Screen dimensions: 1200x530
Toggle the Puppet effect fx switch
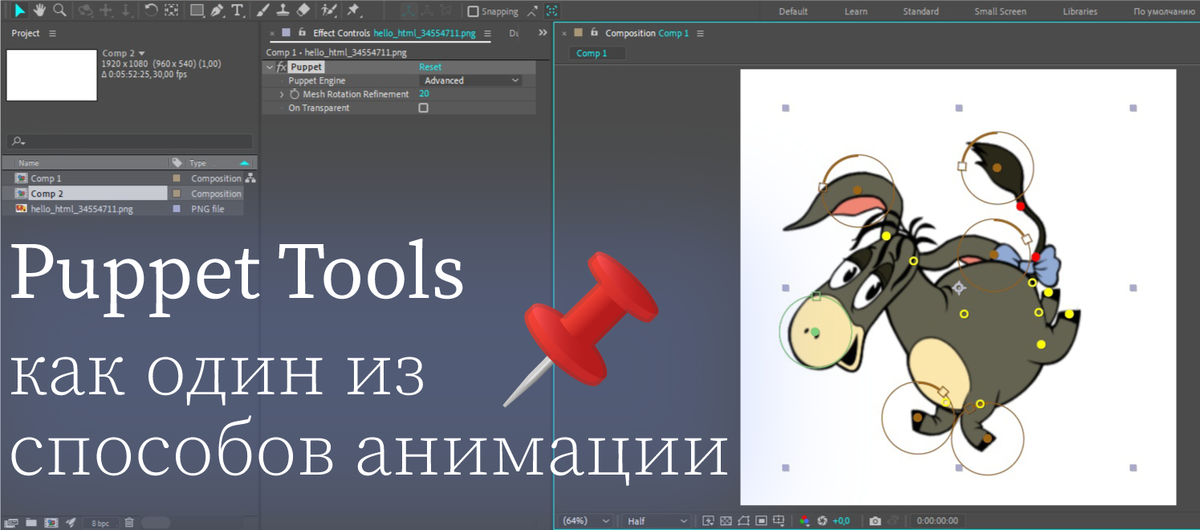pos(281,67)
